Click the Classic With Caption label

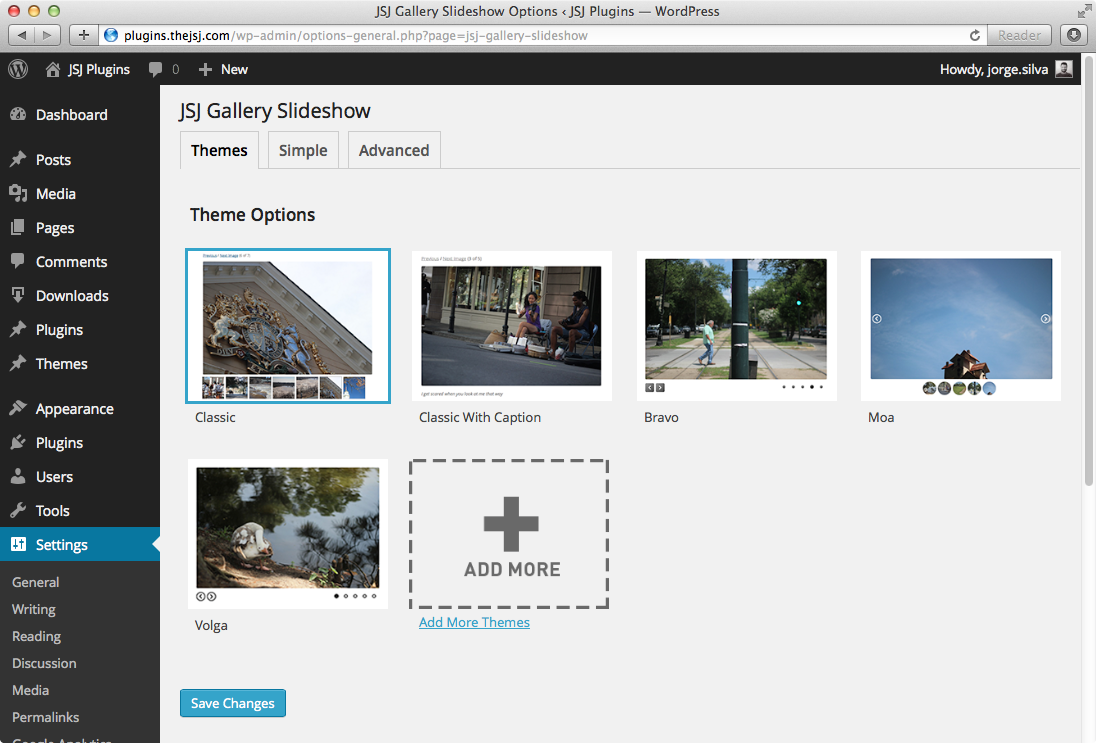pyautogui.click(x=480, y=417)
